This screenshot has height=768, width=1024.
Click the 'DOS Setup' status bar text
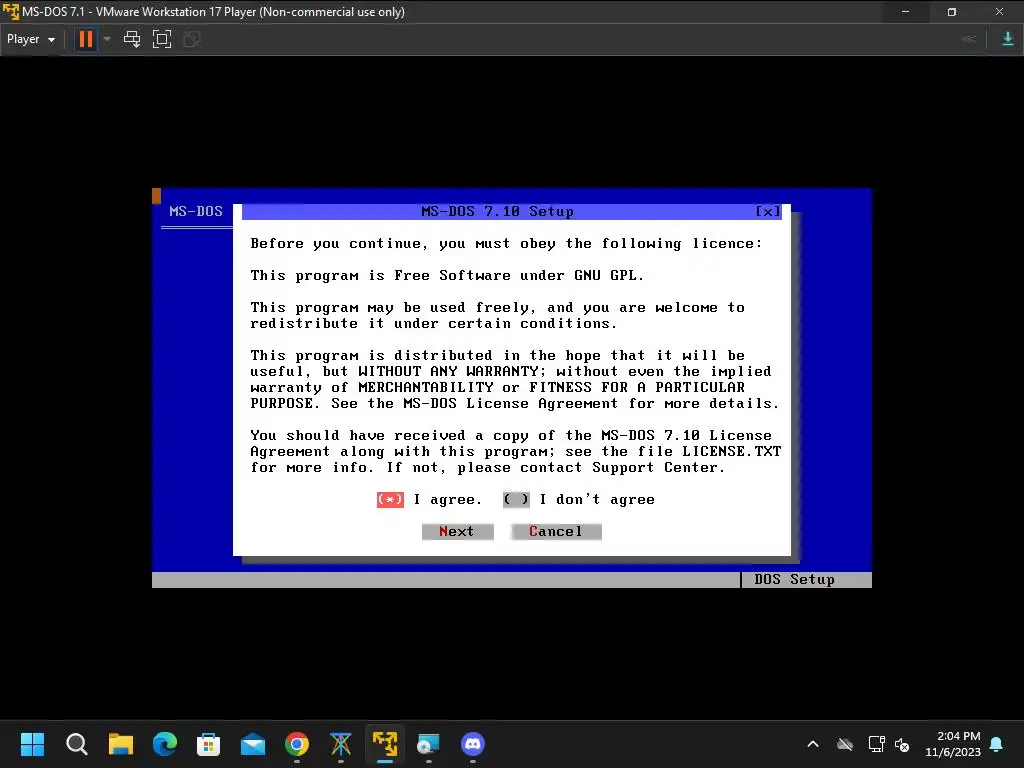pos(794,579)
